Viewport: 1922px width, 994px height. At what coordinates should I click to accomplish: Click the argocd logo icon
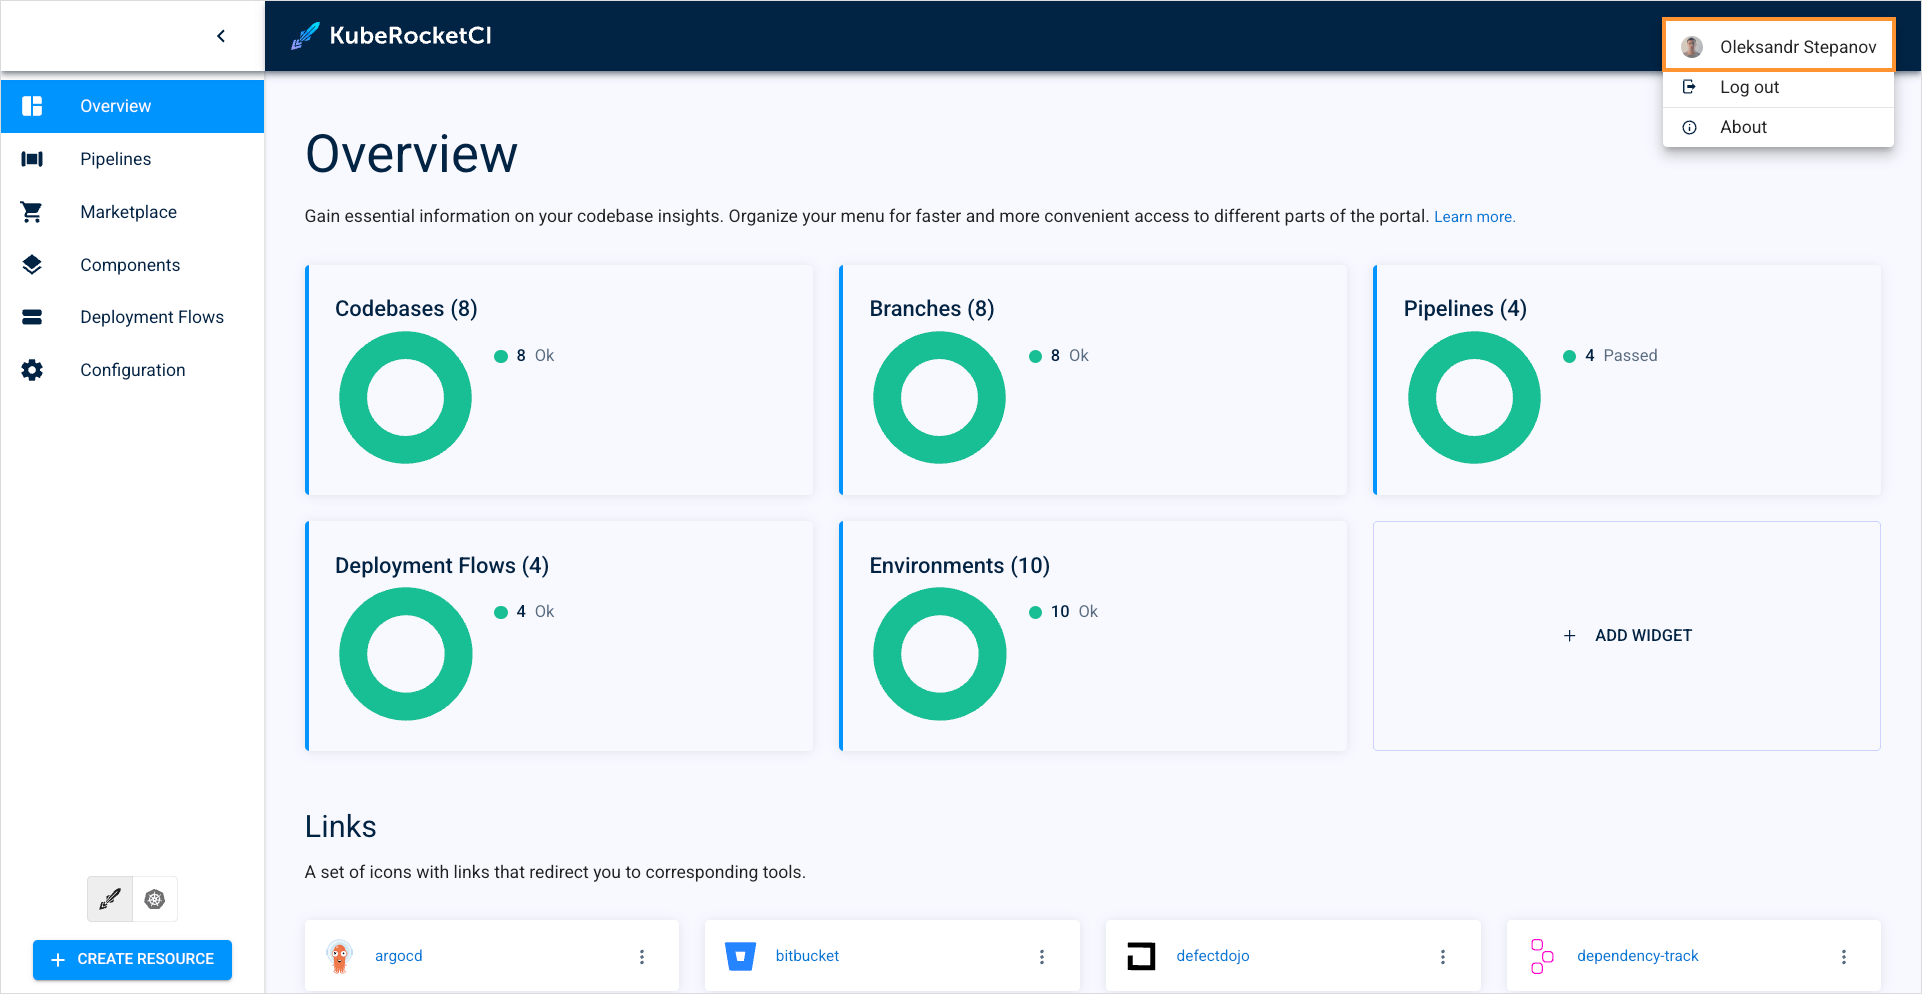(x=340, y=956)
